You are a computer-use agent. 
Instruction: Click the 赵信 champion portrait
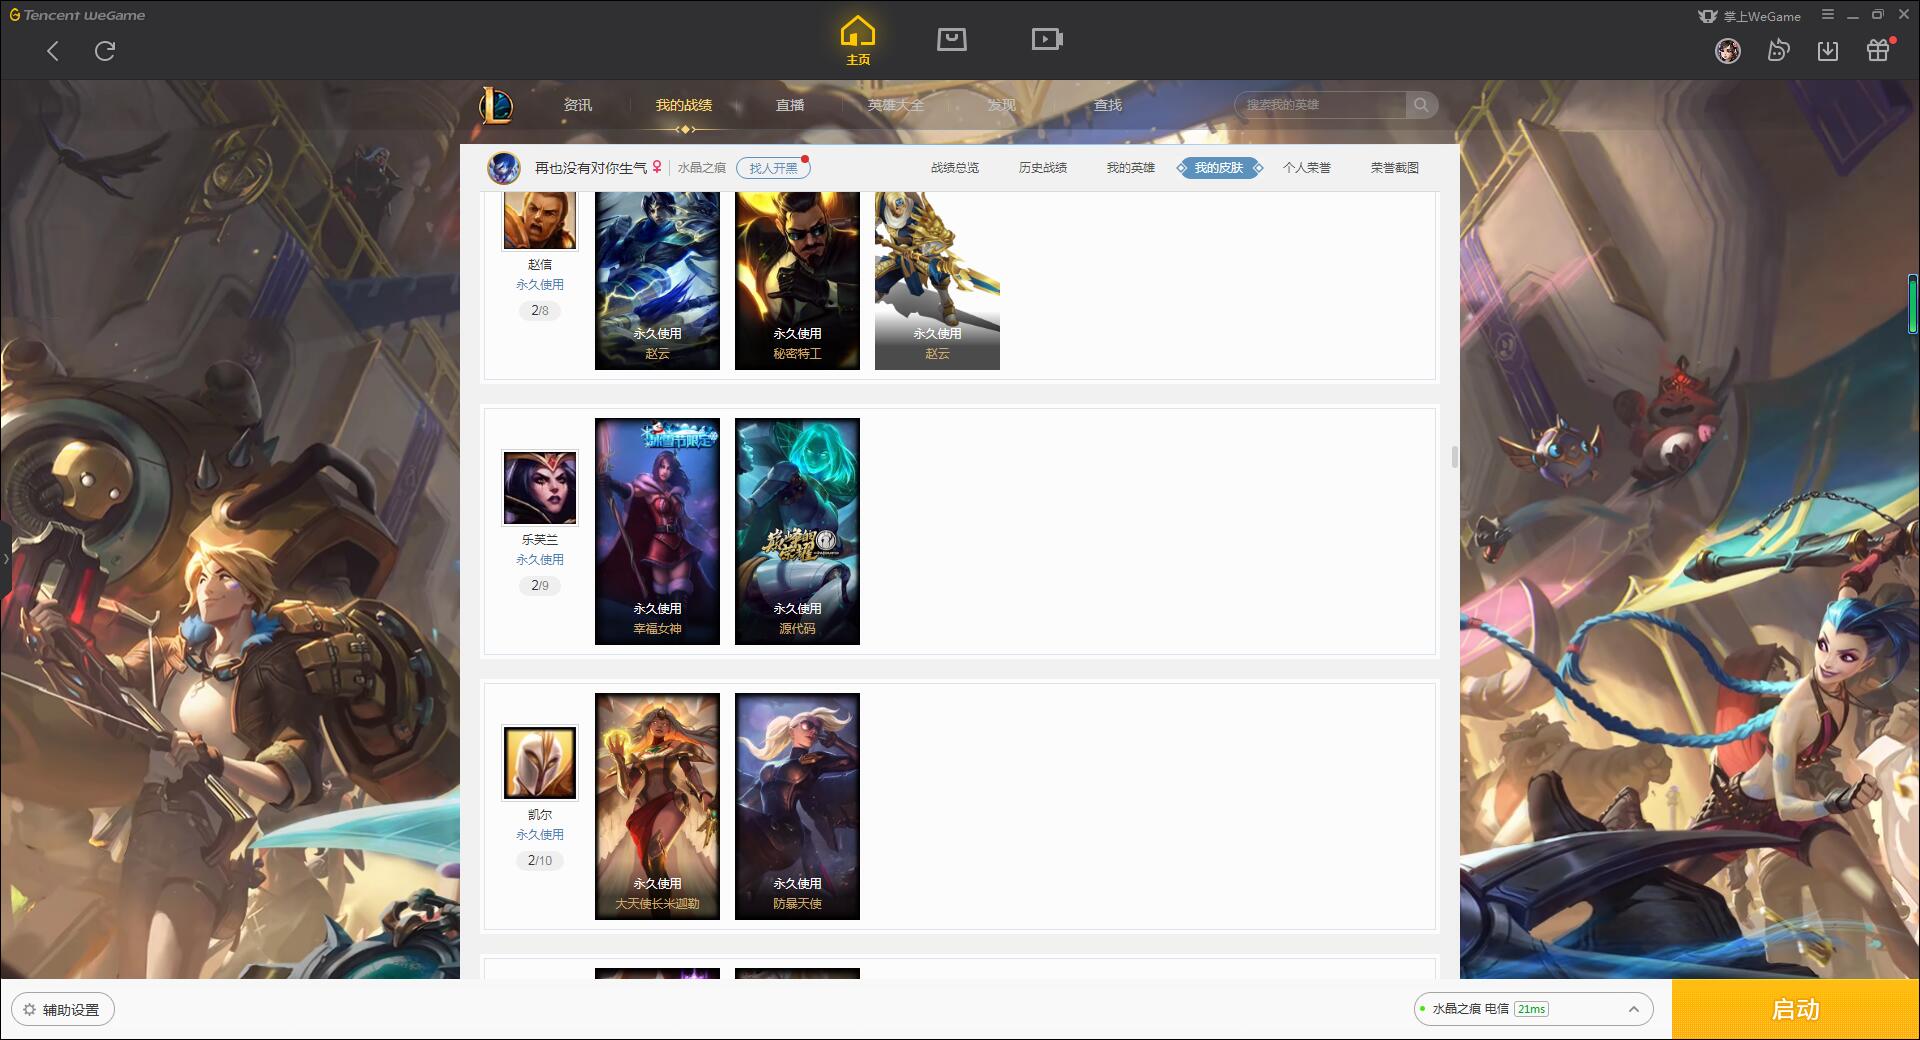(x=540, y=220)
